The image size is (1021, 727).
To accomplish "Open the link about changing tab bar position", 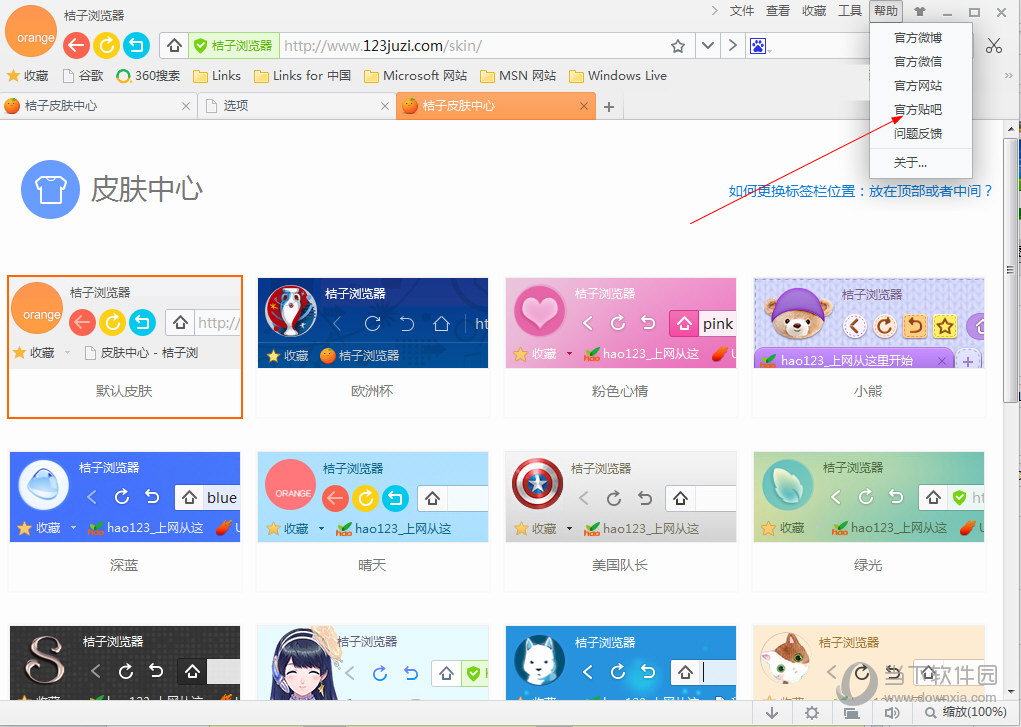I will [858, 191].
